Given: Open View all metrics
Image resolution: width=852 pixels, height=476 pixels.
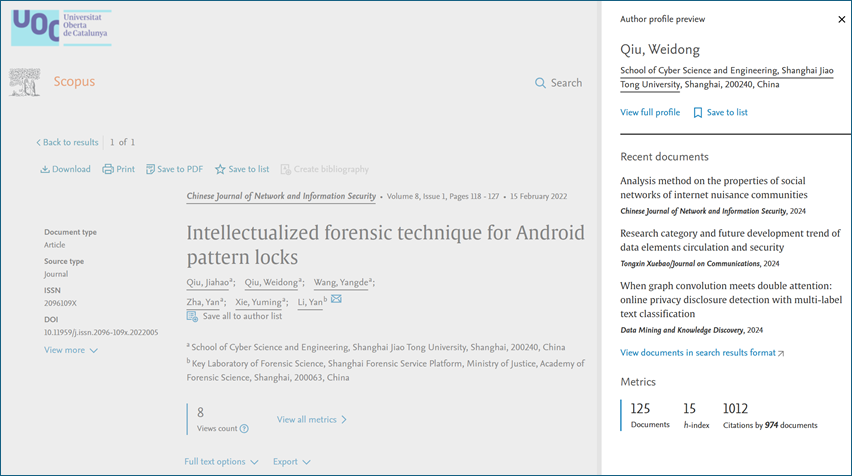Looking at the screenshot, I should click(311, 420).
